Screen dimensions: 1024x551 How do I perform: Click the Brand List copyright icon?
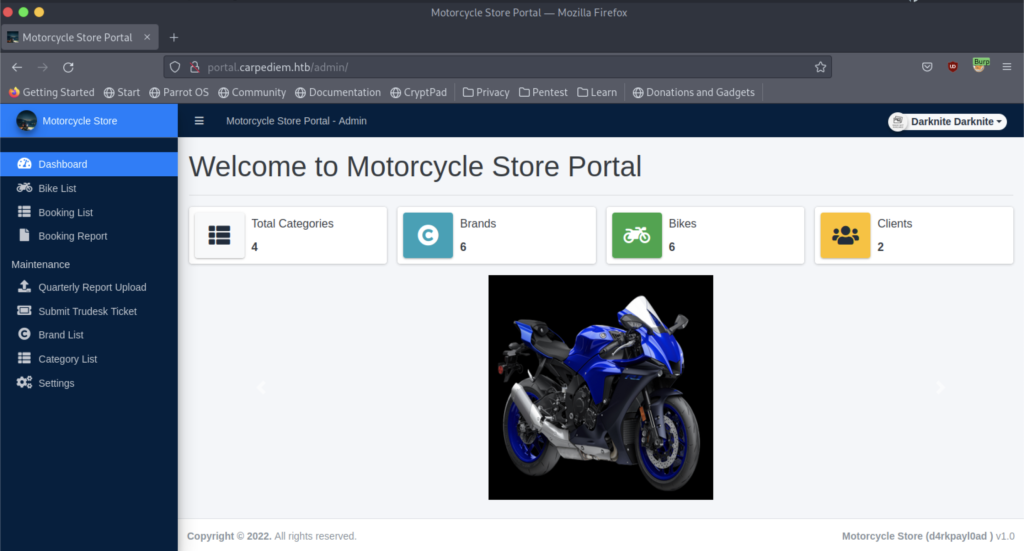[24, 335]
